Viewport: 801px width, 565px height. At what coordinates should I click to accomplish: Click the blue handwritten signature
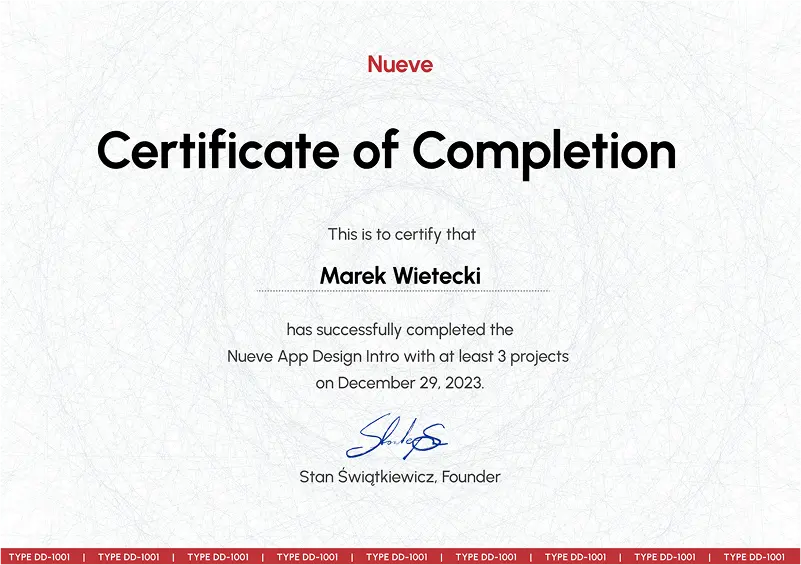point(397,436)
